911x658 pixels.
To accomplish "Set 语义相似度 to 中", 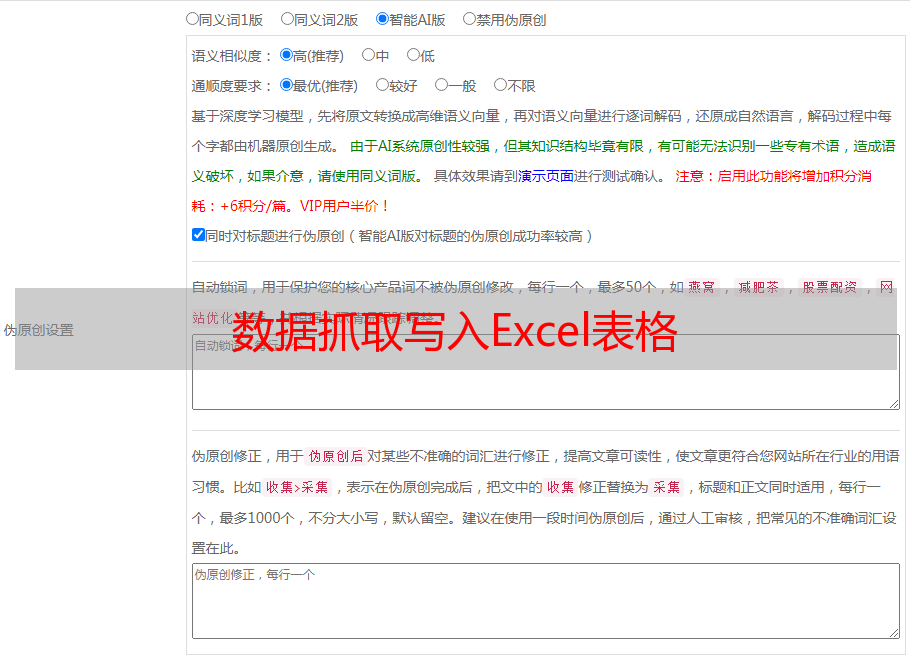I will coord(368,55).
